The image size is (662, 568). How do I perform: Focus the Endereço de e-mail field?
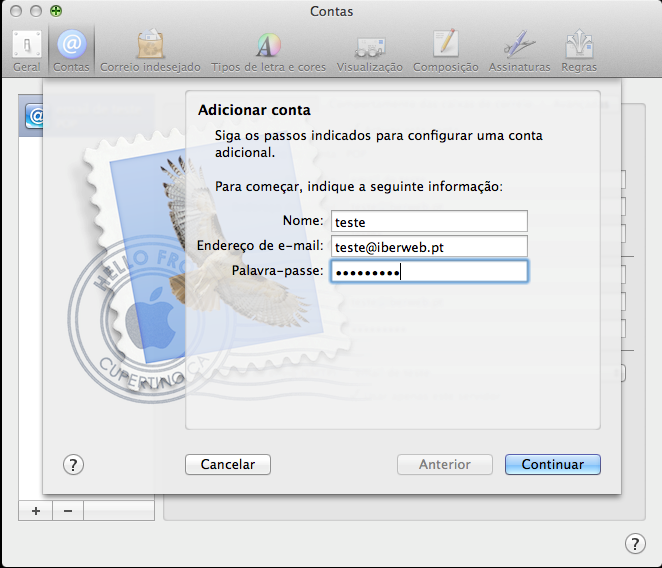pos(428,246)
